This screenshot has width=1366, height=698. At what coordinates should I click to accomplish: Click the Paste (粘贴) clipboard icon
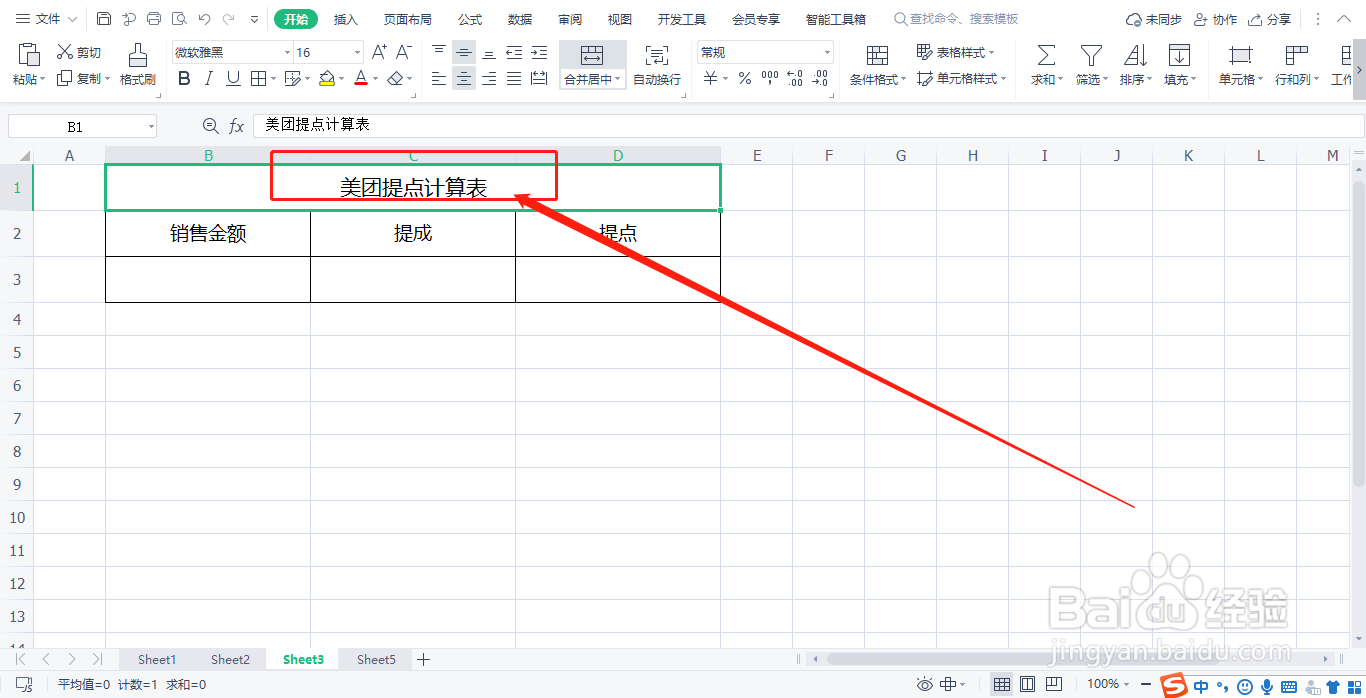click(29, 54)
